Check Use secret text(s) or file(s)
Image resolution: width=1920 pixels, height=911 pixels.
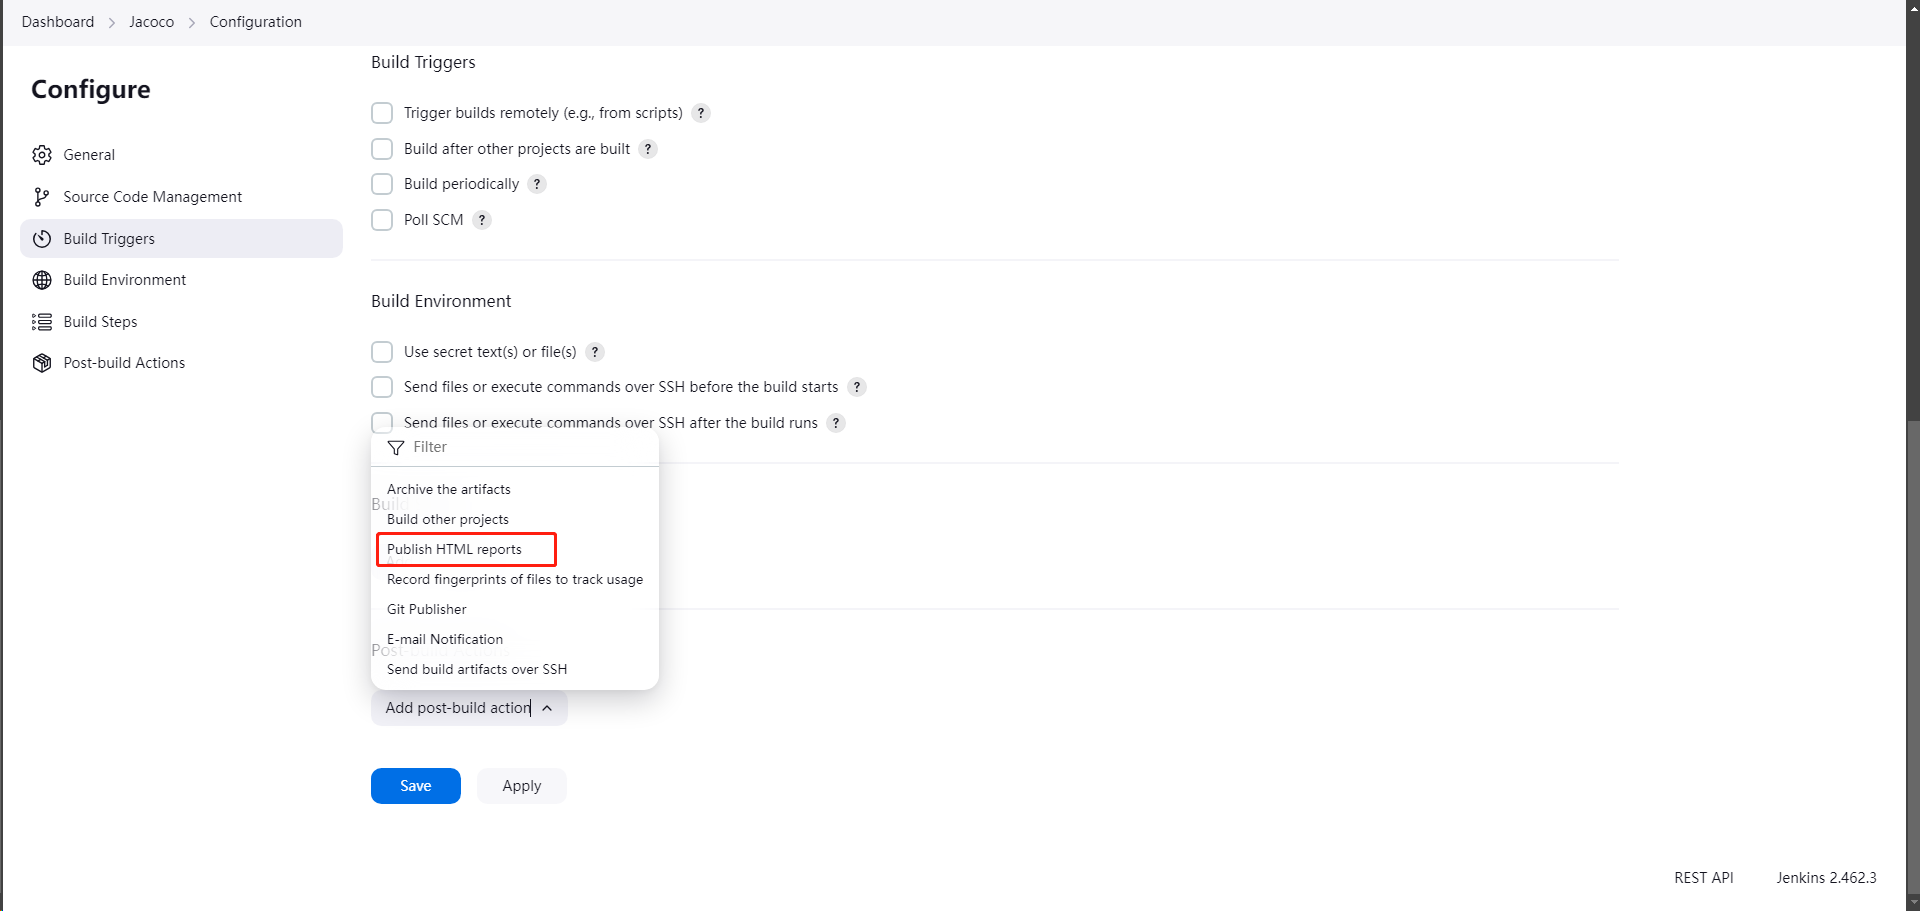[x=382, y=352]
